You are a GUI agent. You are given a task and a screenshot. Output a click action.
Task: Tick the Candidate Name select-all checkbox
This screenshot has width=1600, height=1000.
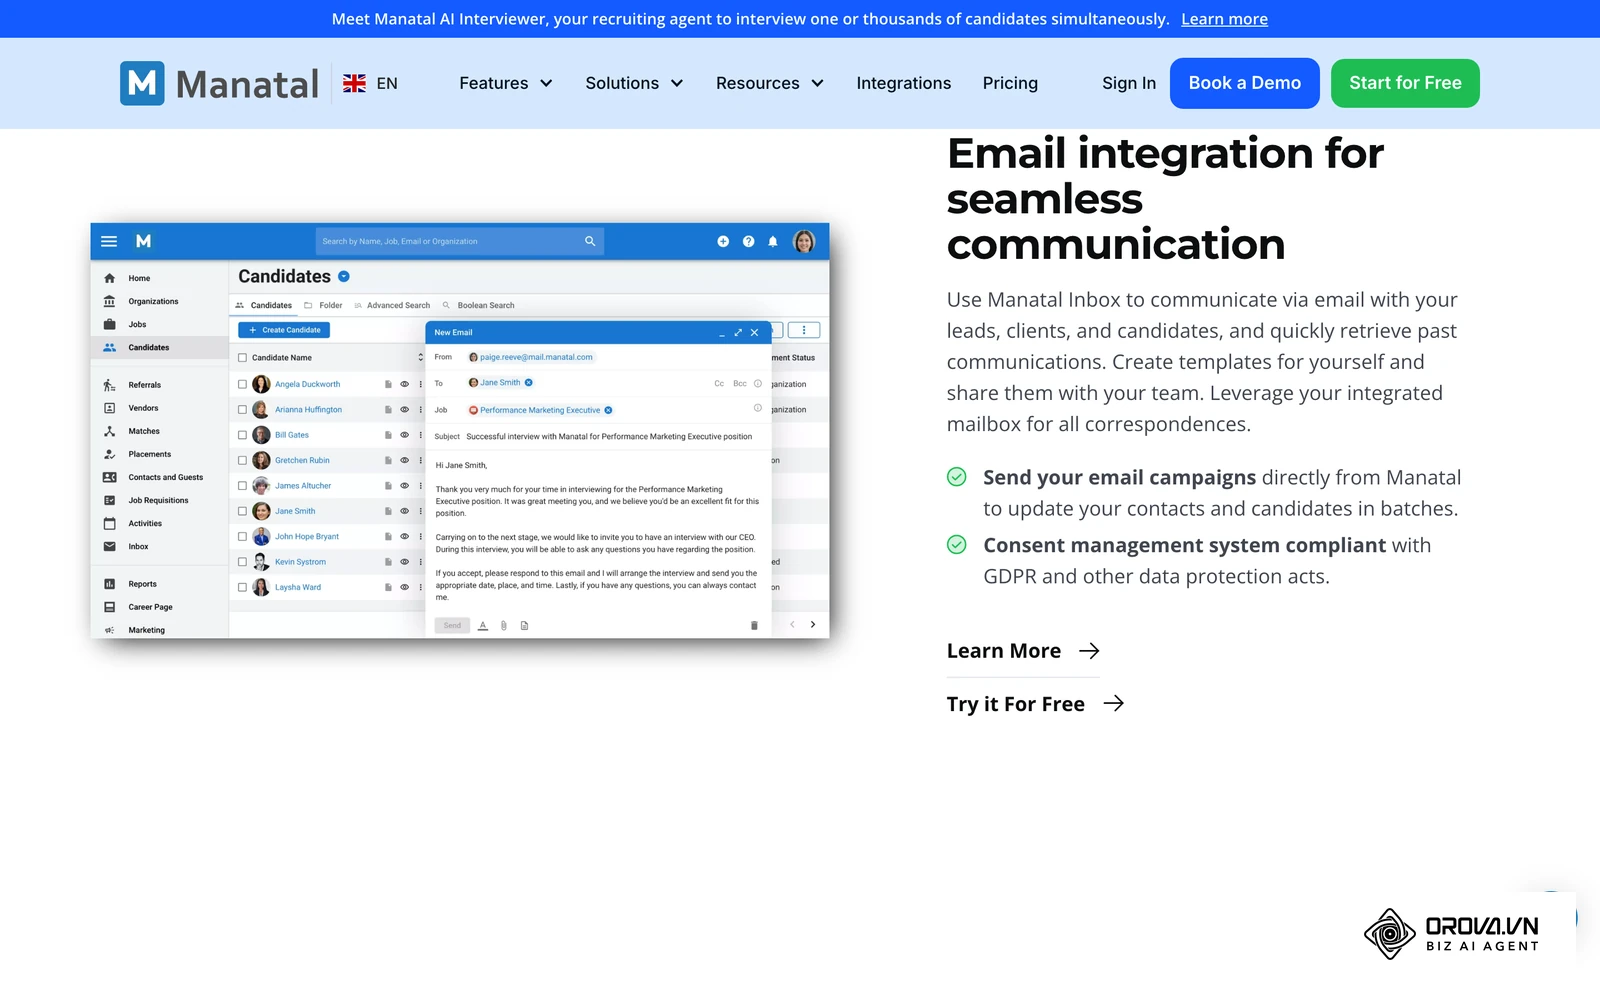(x=242, y=358)
